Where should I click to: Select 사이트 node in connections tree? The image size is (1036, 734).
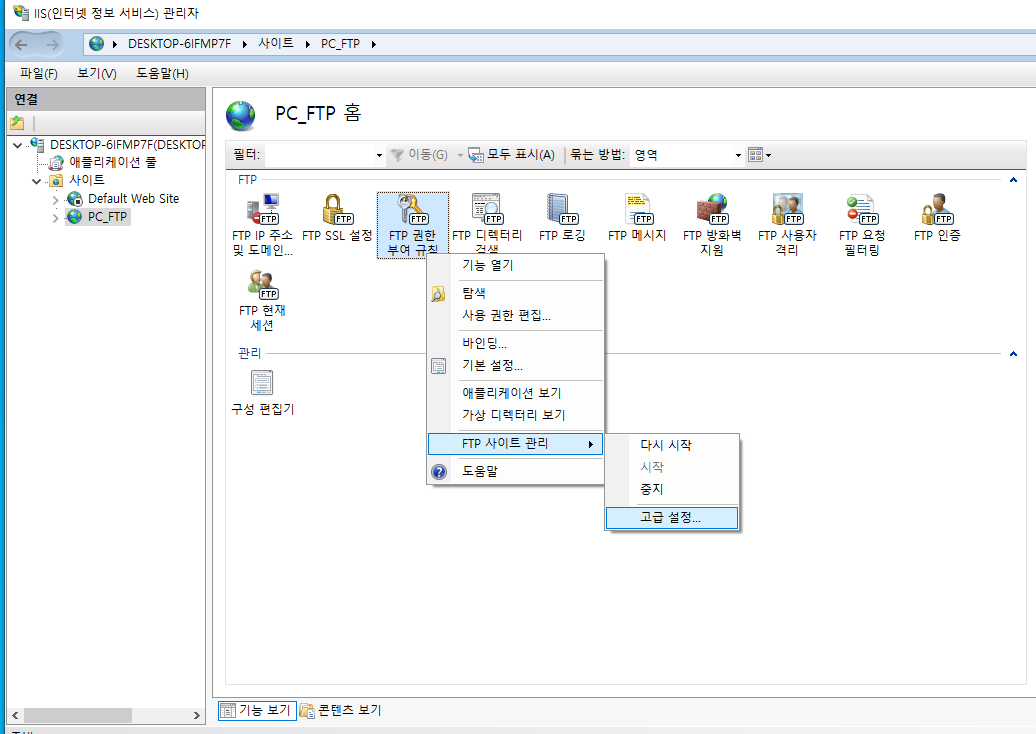click(87, 180)
